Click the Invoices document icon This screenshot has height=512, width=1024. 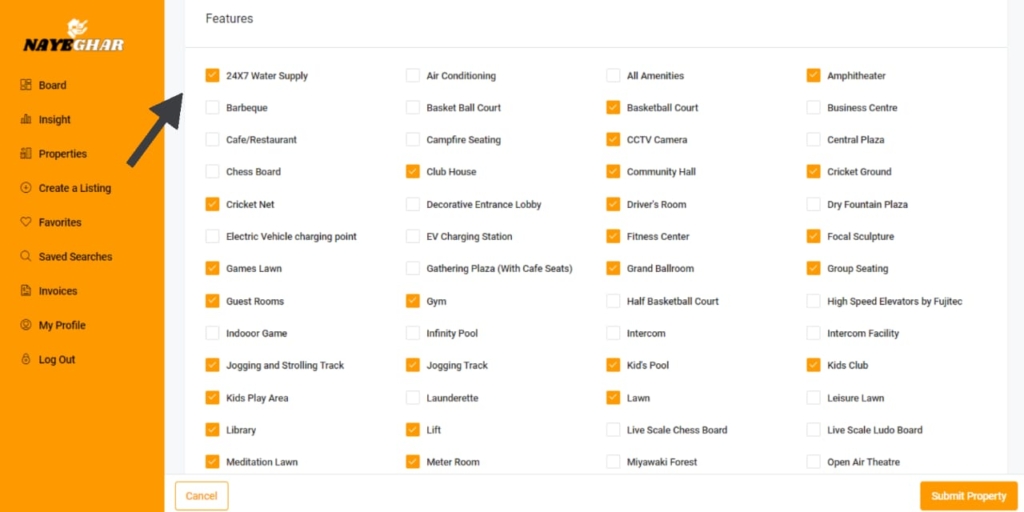tap(26, 291)
